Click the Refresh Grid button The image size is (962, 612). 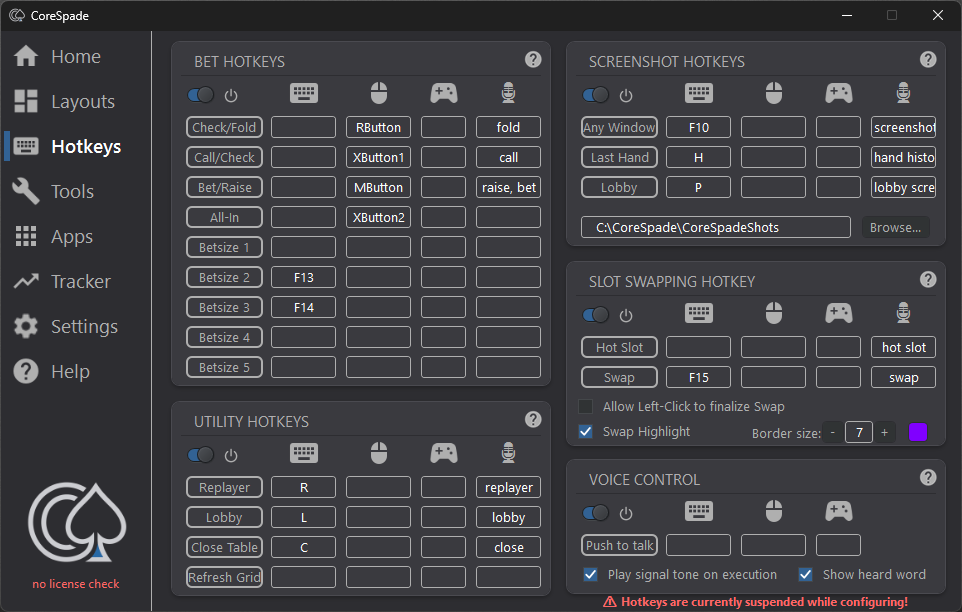tap(224, 577)
